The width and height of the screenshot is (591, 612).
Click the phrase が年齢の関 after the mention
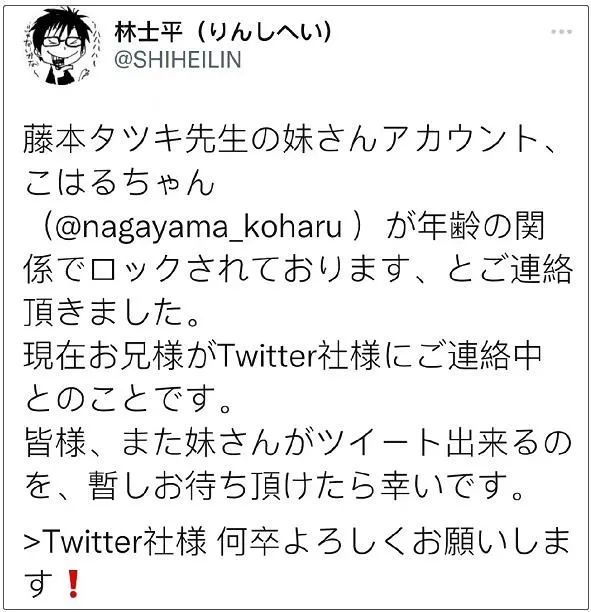pyautogui.click(x=465, y=226)
